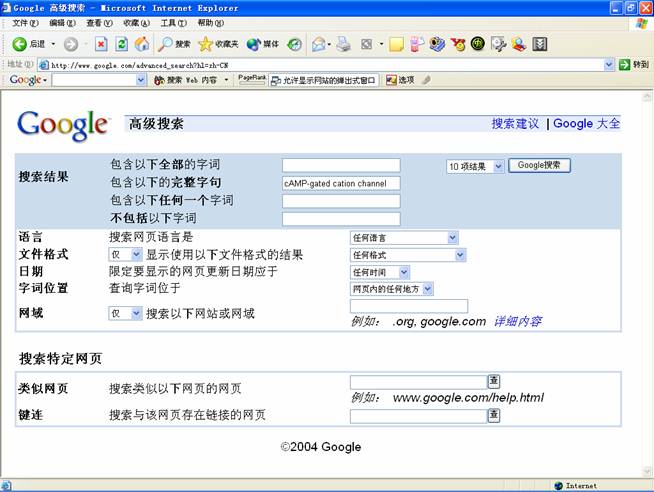The height and width of the screenshot is (492, 654).
Task: Open the History clock icon
Action: tap(295, 44)
